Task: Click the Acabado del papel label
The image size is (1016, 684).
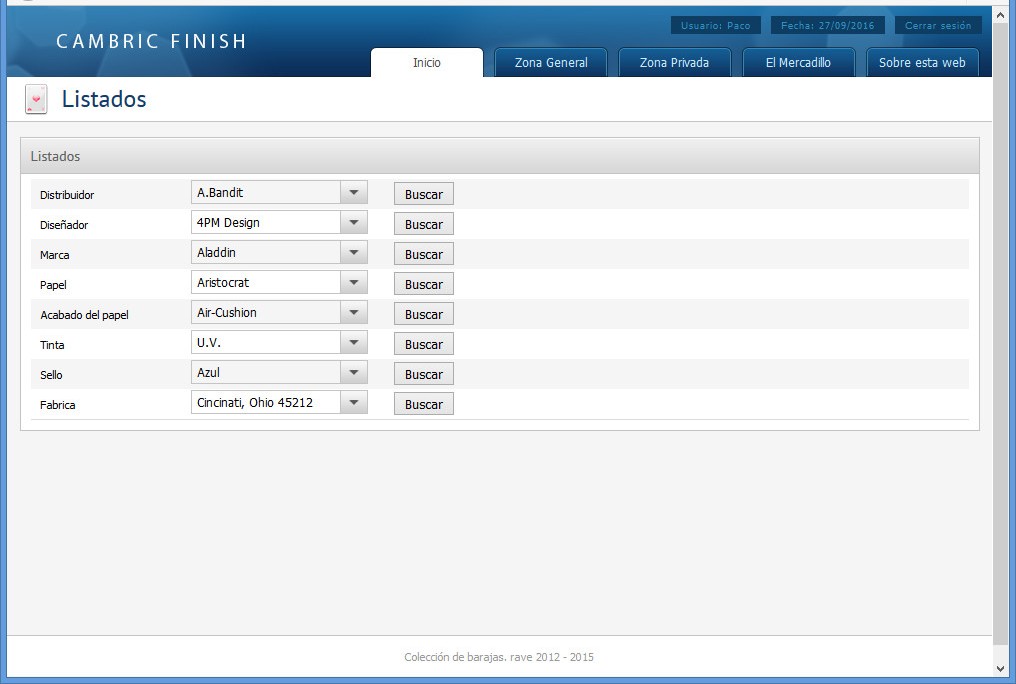Action: pos(84,315)
